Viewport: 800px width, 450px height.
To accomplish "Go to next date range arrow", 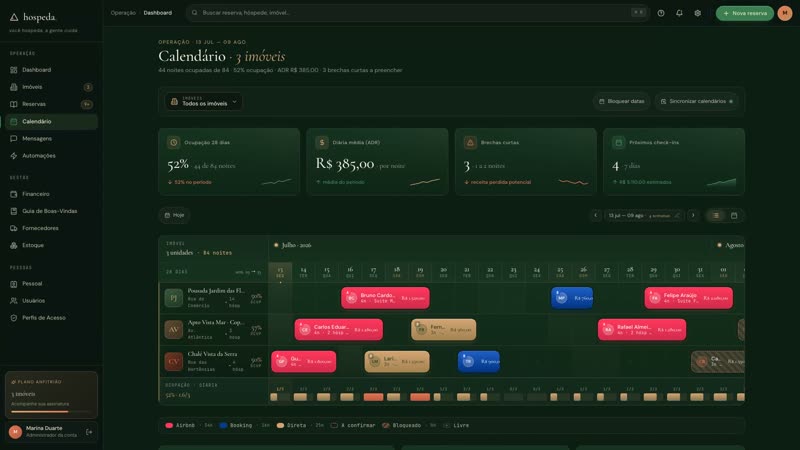I will [x=693, y=216].
